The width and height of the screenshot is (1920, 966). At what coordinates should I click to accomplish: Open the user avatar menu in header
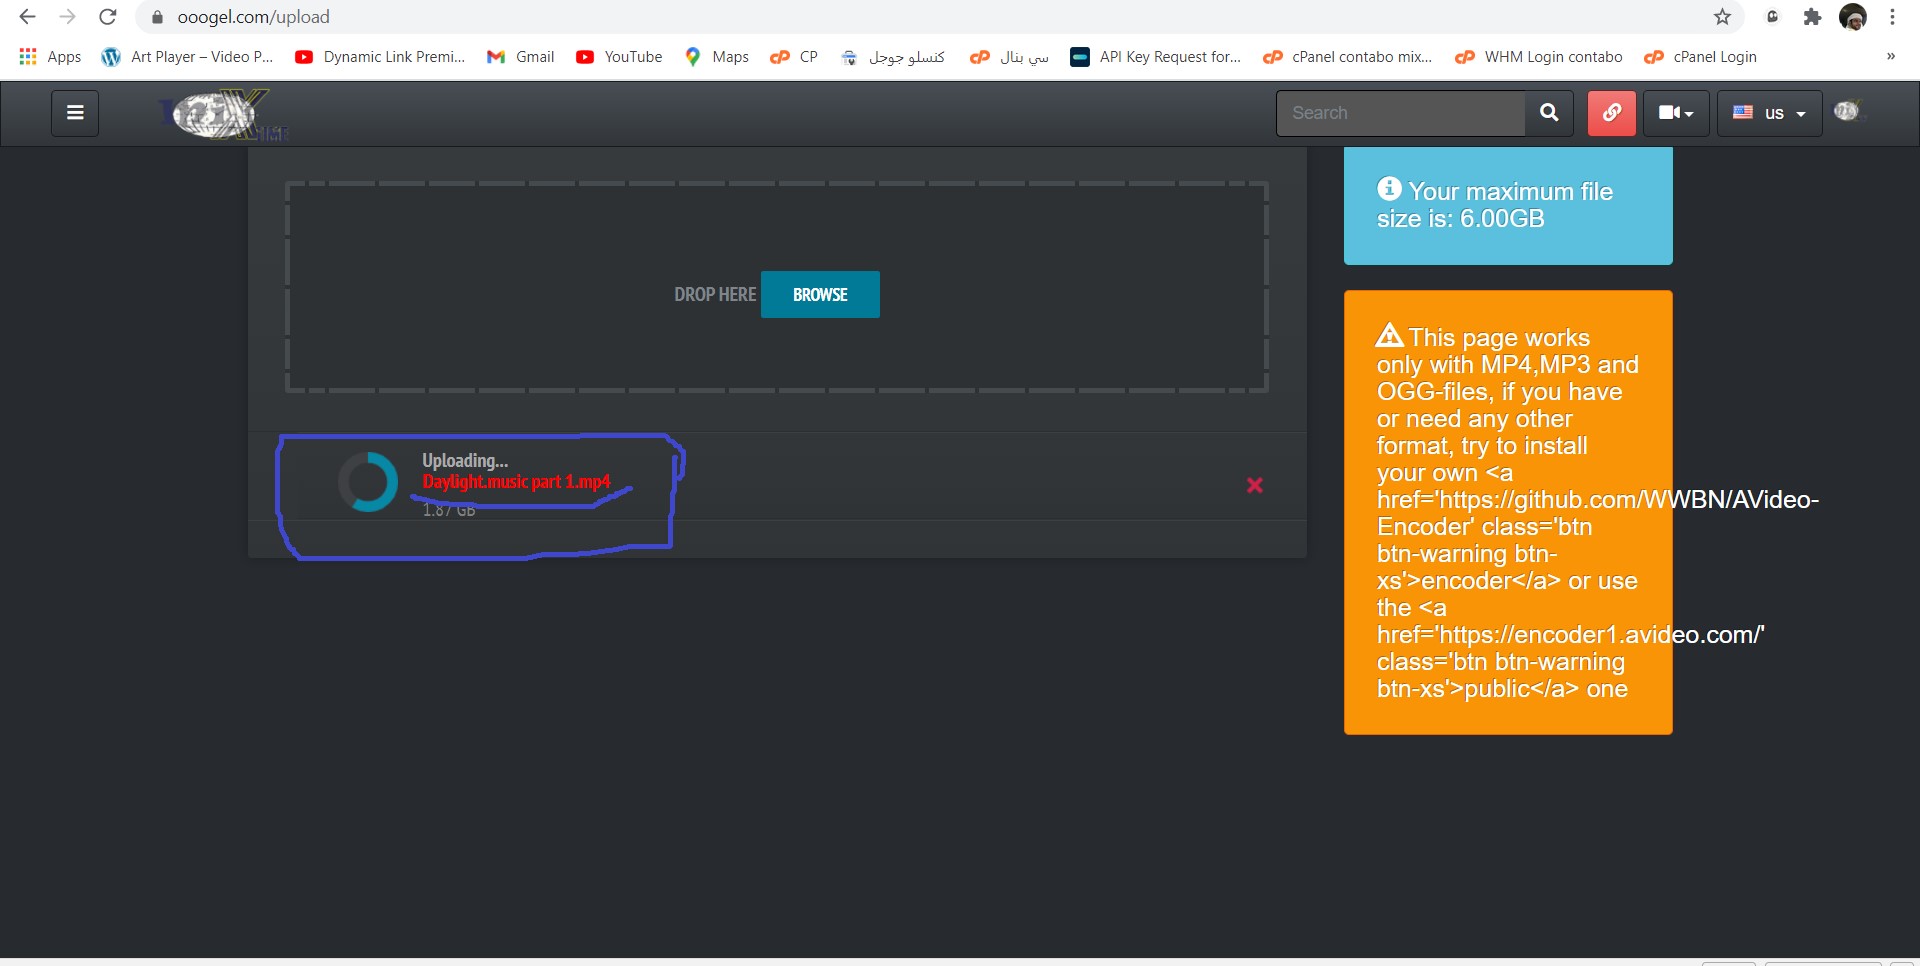pyautogui.click(x=1847, y=112)
